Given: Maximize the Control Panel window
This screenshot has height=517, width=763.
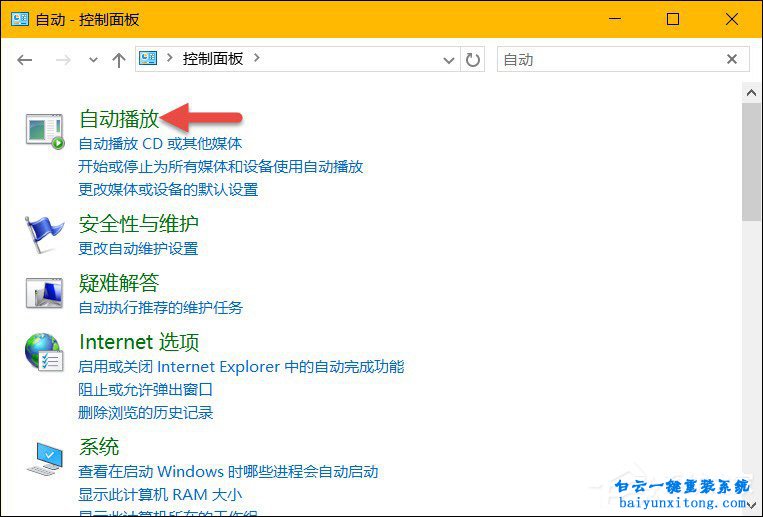Looking at the screenshot, I should 673,19.
